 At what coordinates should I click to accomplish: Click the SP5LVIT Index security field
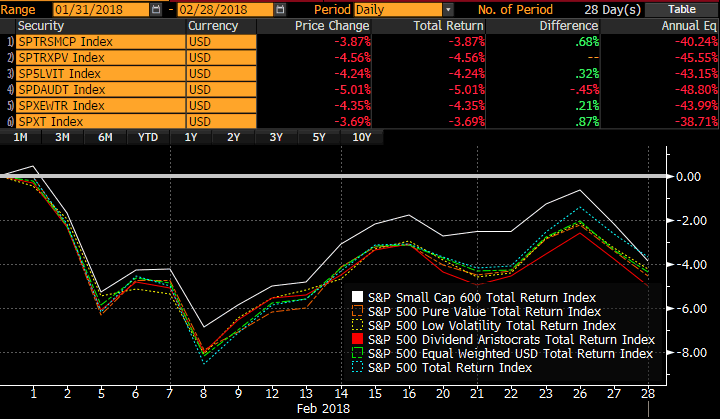click(101, 74)
